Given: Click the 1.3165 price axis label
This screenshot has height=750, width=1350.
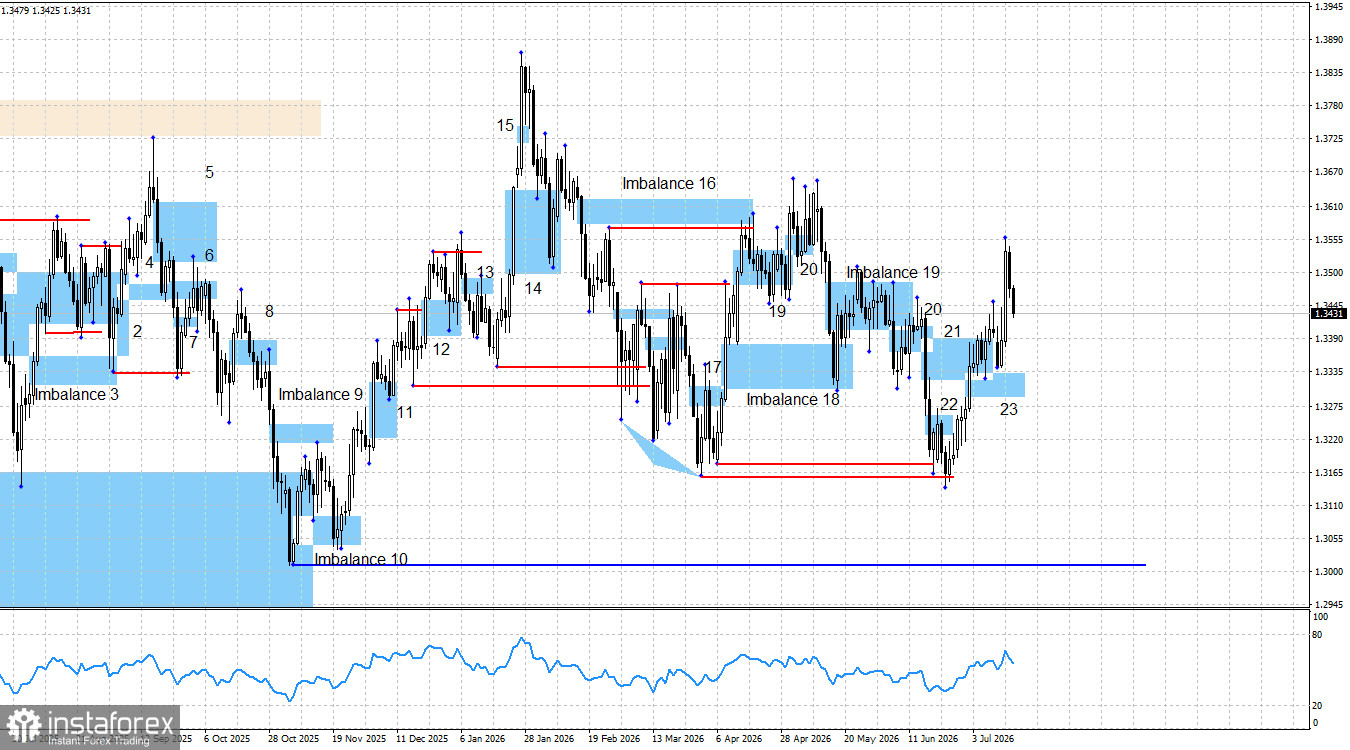Looking at the screenshot, I should 1329,473.
